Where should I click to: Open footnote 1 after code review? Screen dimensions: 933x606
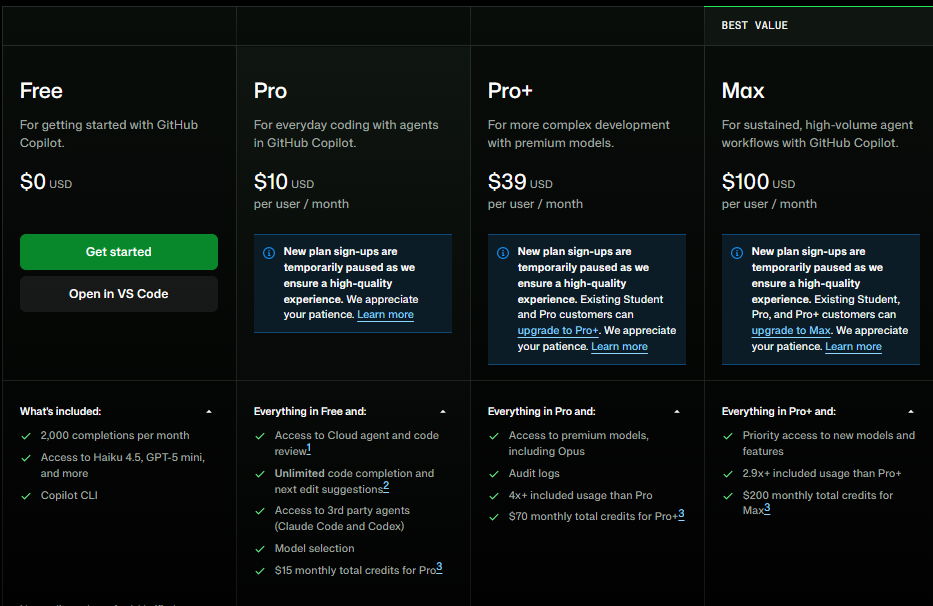point(309,449)
